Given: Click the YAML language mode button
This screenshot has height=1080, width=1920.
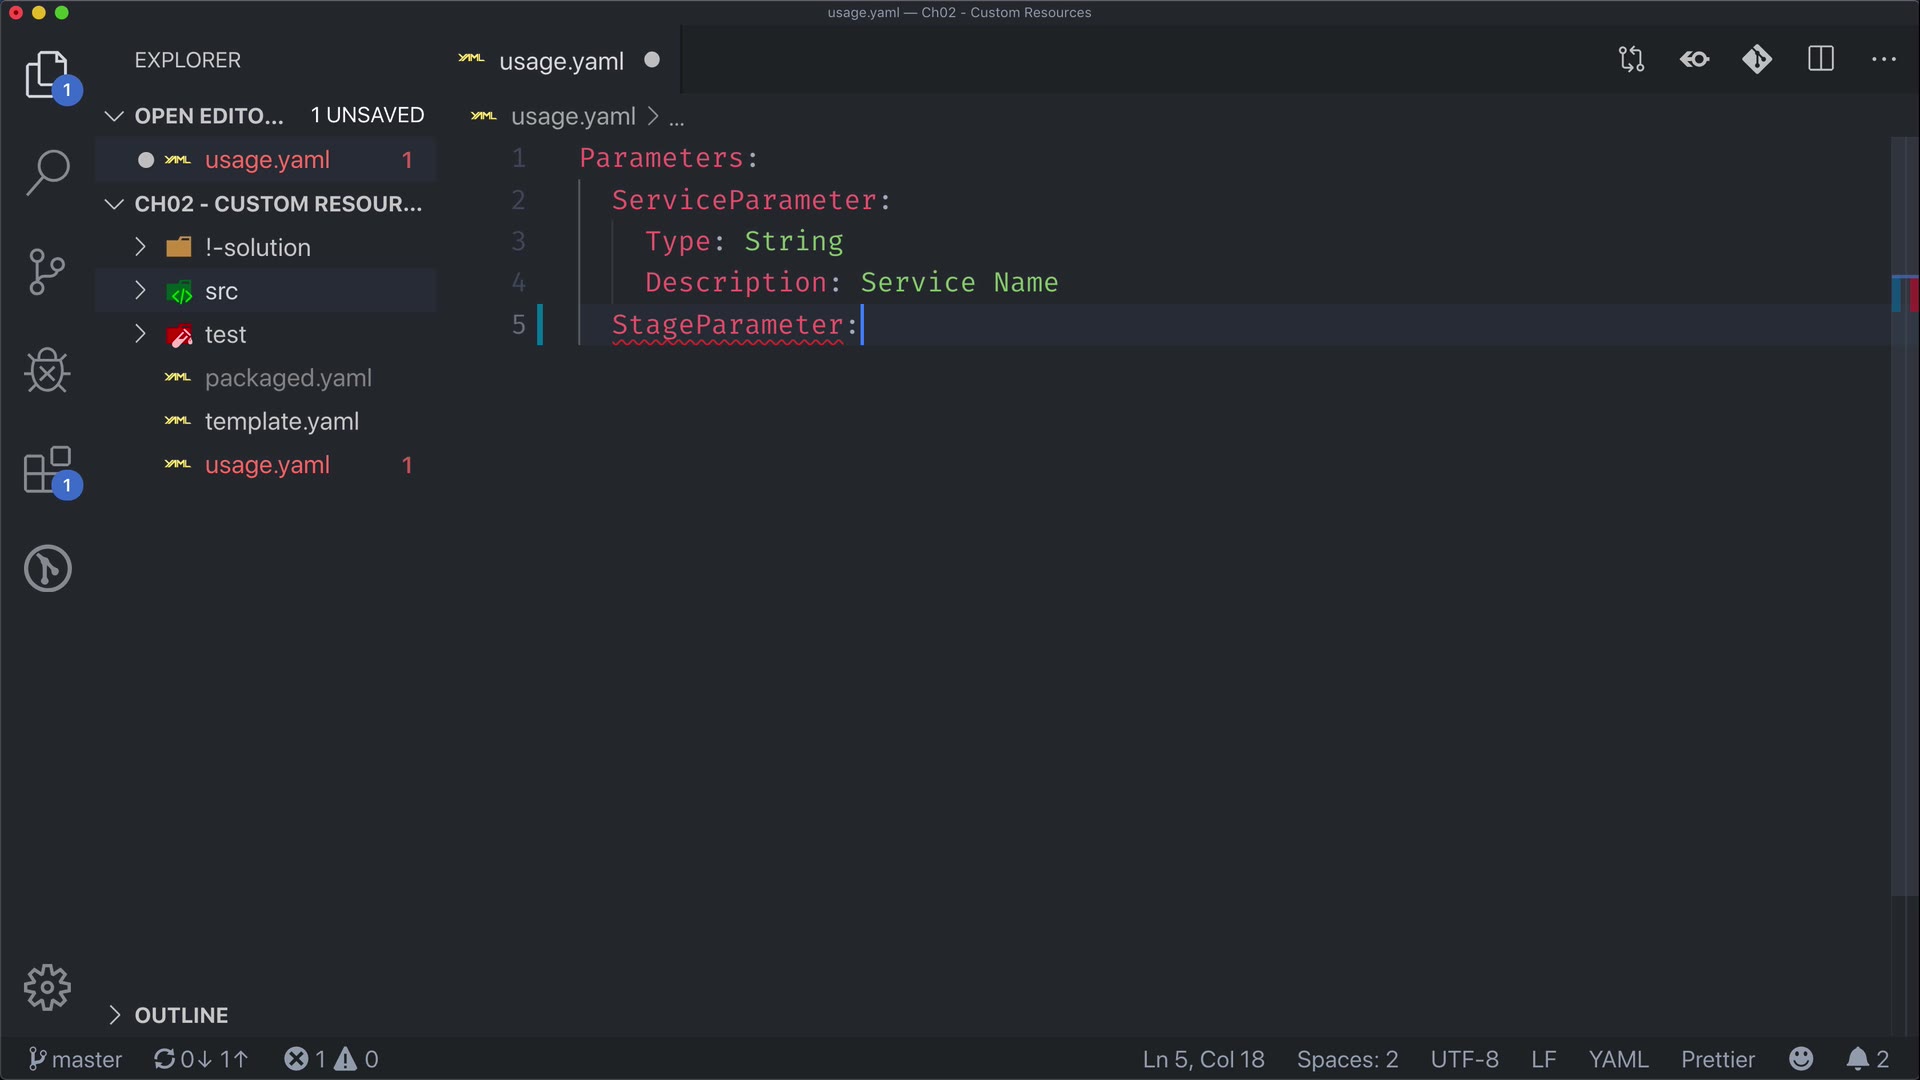Looking at the screenshot, I should pos(1618,1059).
